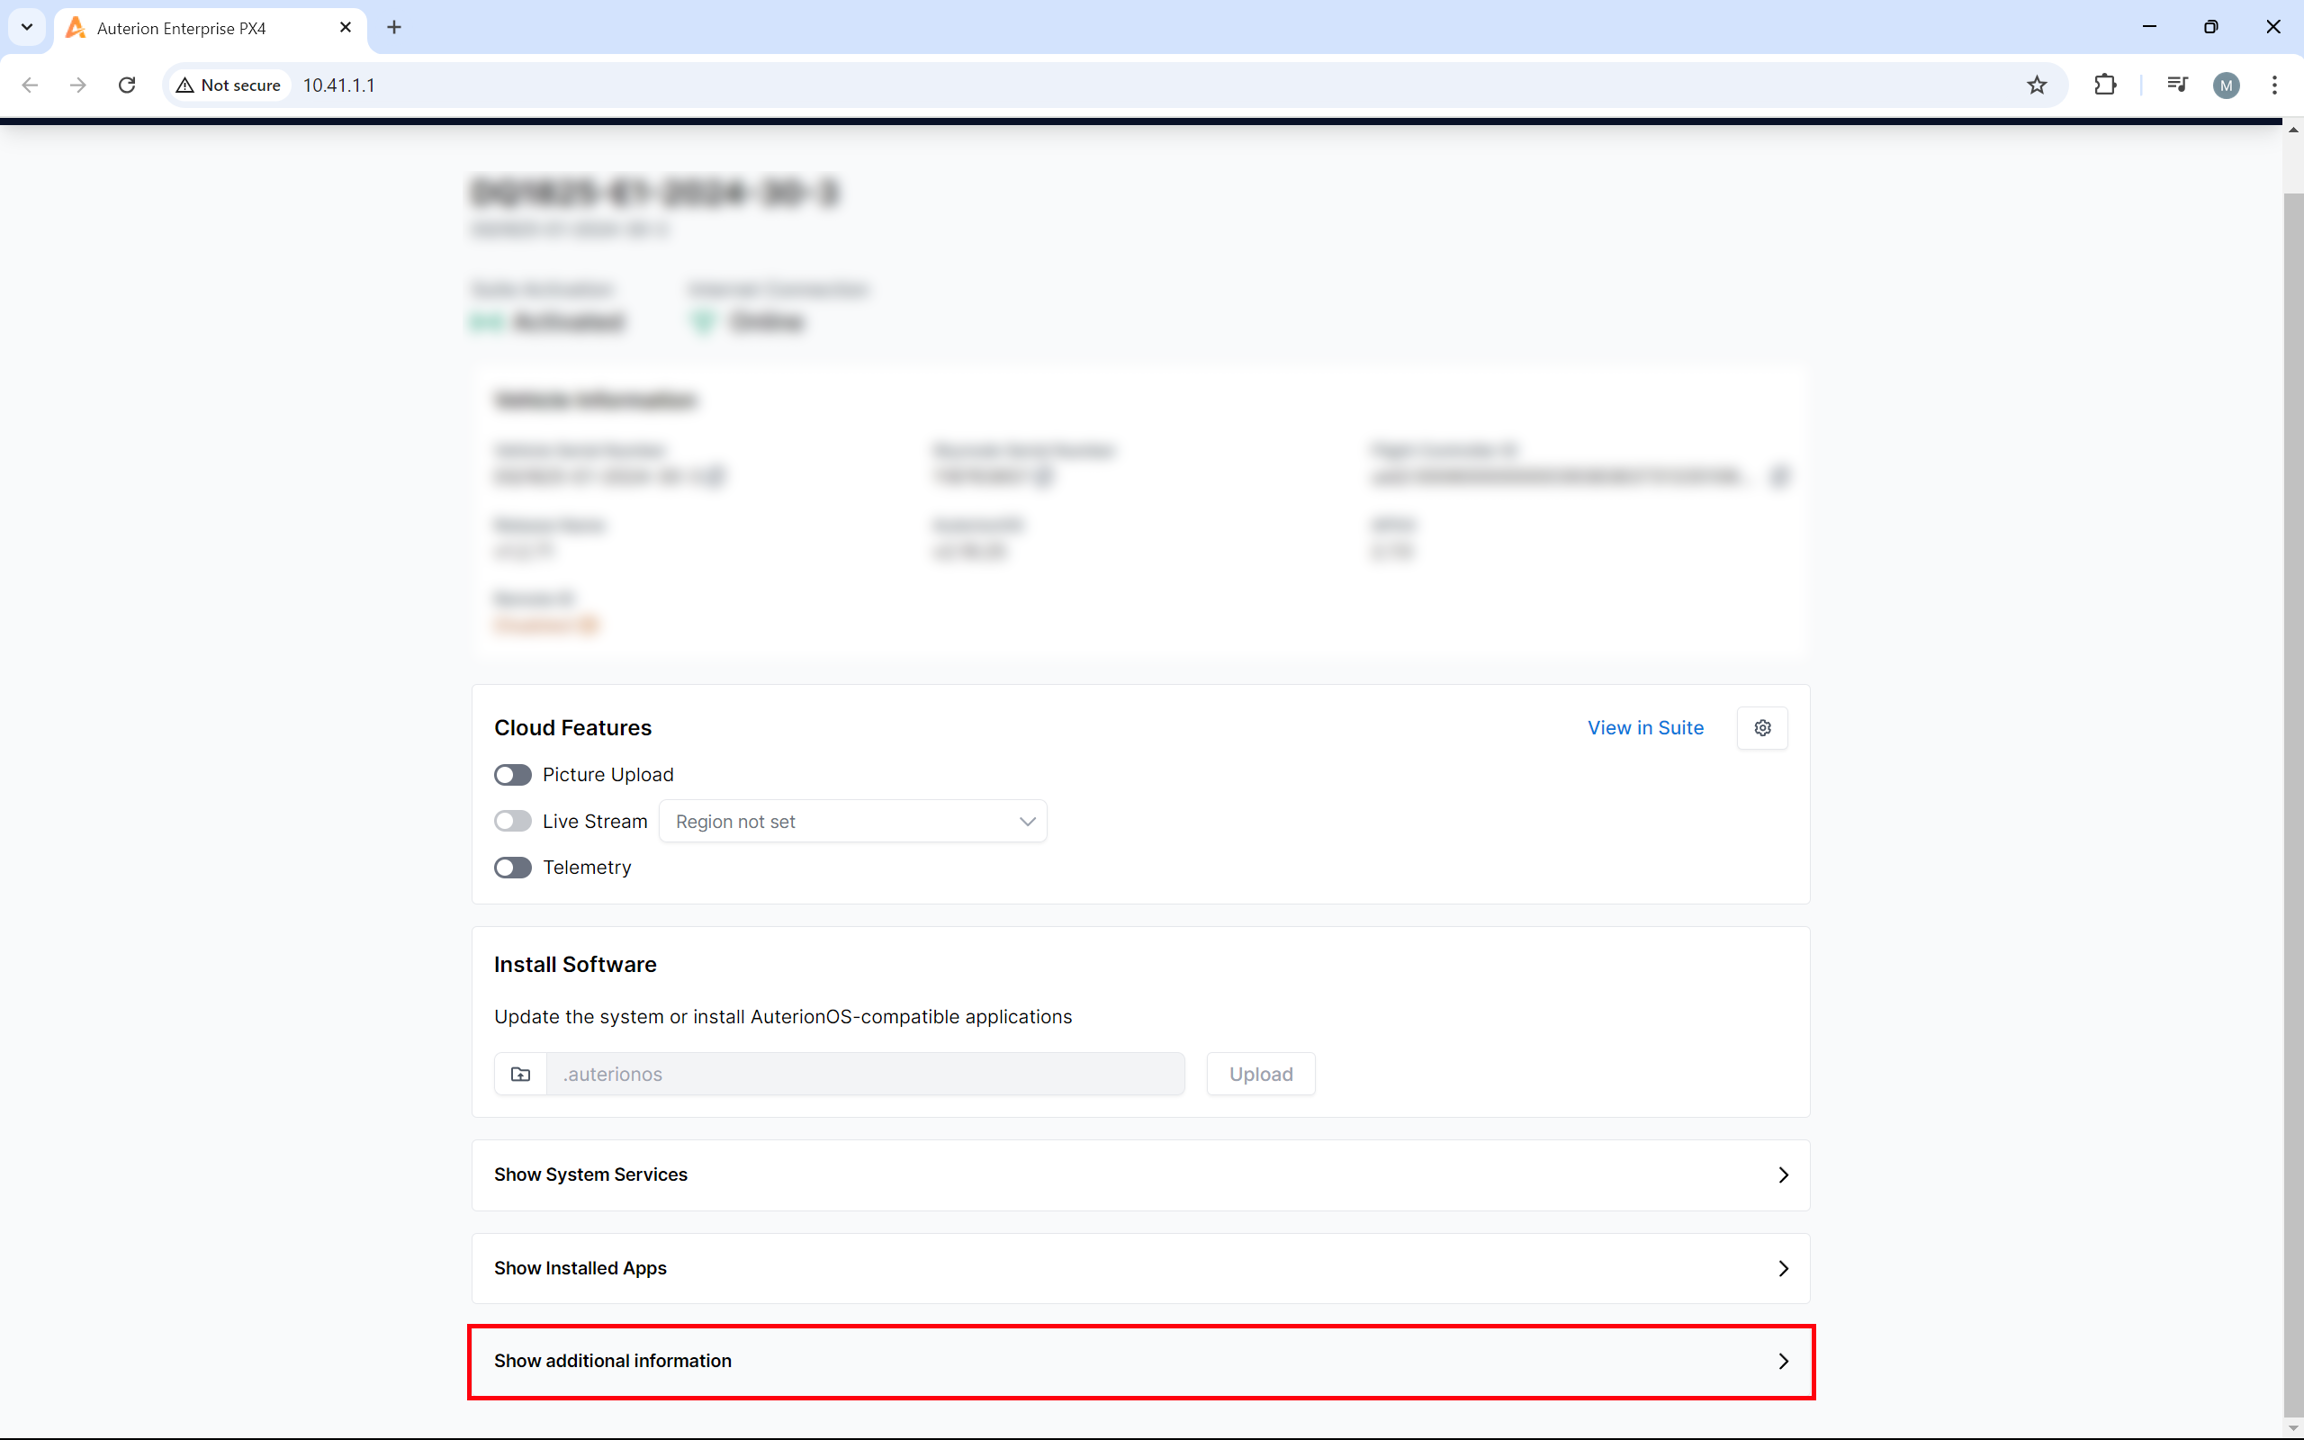Open the browser extensions puzzle icon
The width and height of the screenshot is (2304, 1440).
coord(2105,85)
